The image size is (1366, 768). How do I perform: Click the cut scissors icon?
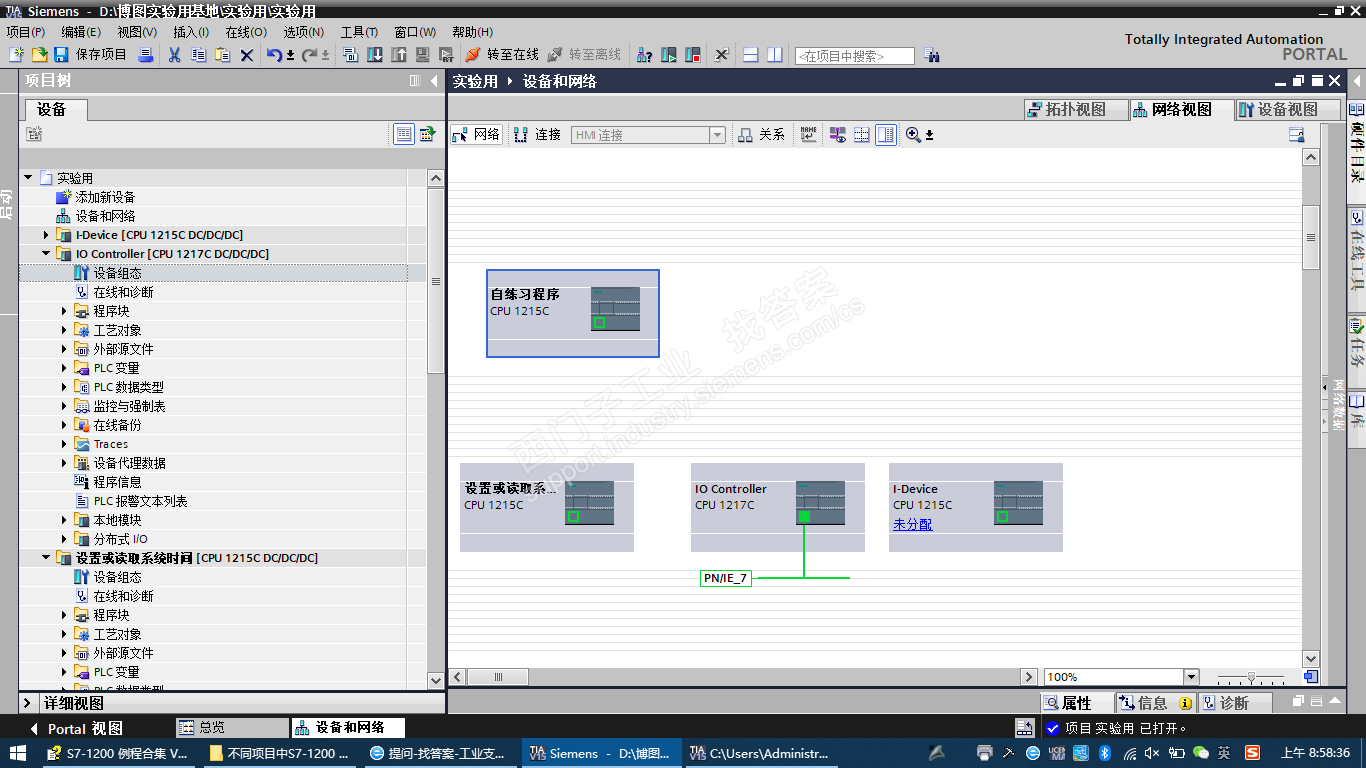174,55
